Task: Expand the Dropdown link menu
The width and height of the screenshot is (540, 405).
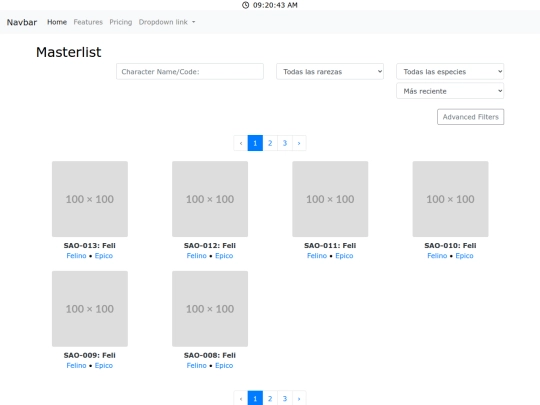Action: coord(167,22)
